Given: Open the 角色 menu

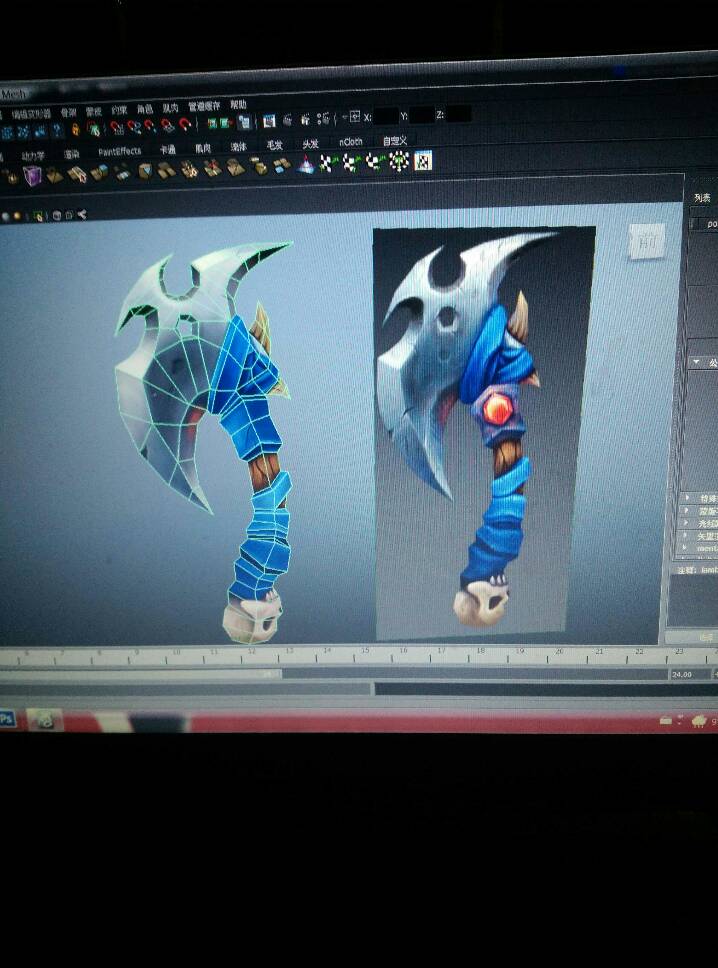Looking at the screenshot, I should coord(144,109).
